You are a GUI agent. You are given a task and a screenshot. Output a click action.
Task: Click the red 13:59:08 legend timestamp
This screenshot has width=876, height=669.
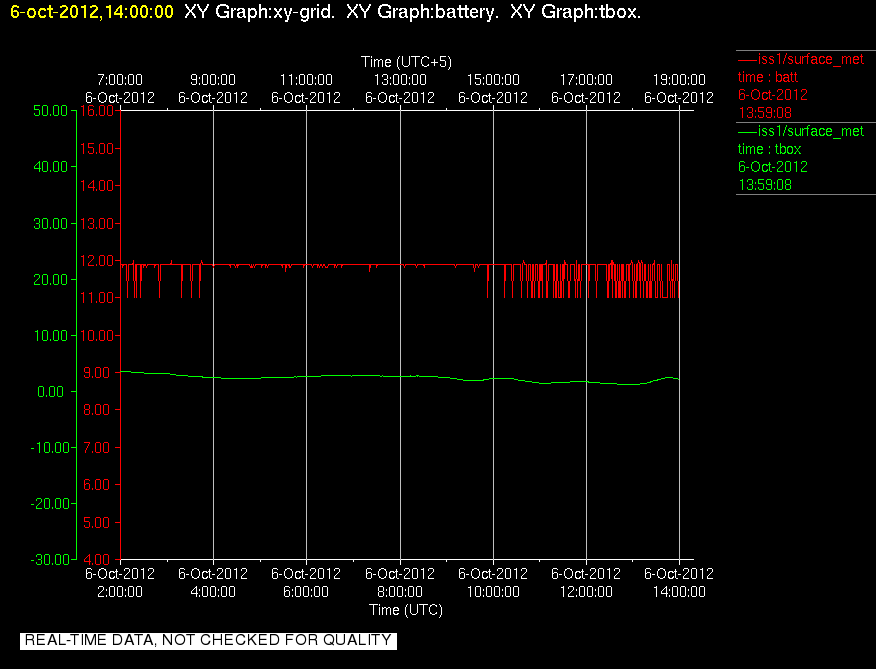(765, 113)
